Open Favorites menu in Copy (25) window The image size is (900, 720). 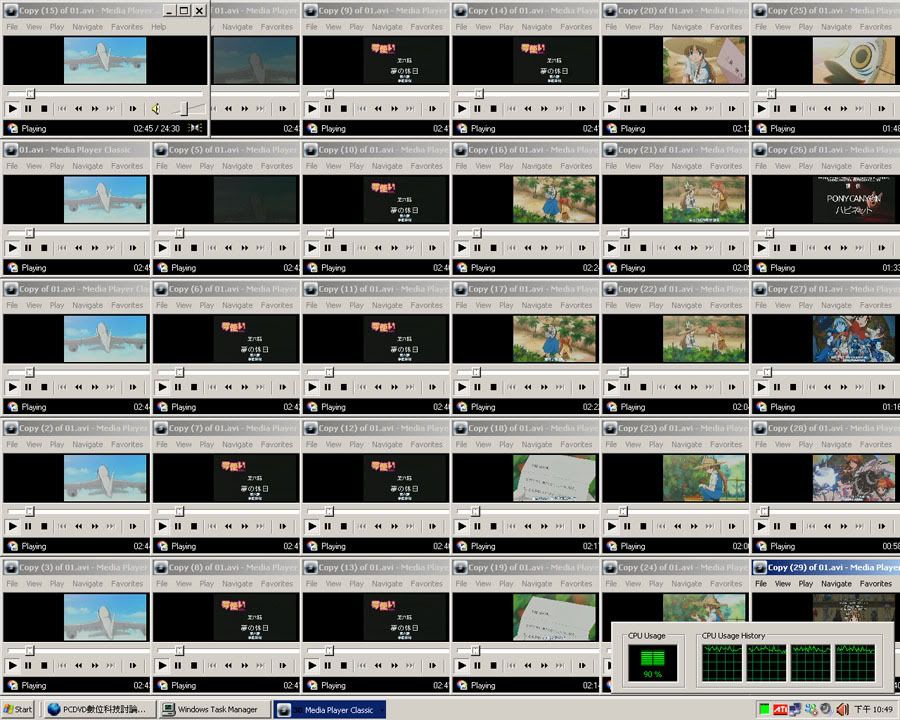pos(876,27)
